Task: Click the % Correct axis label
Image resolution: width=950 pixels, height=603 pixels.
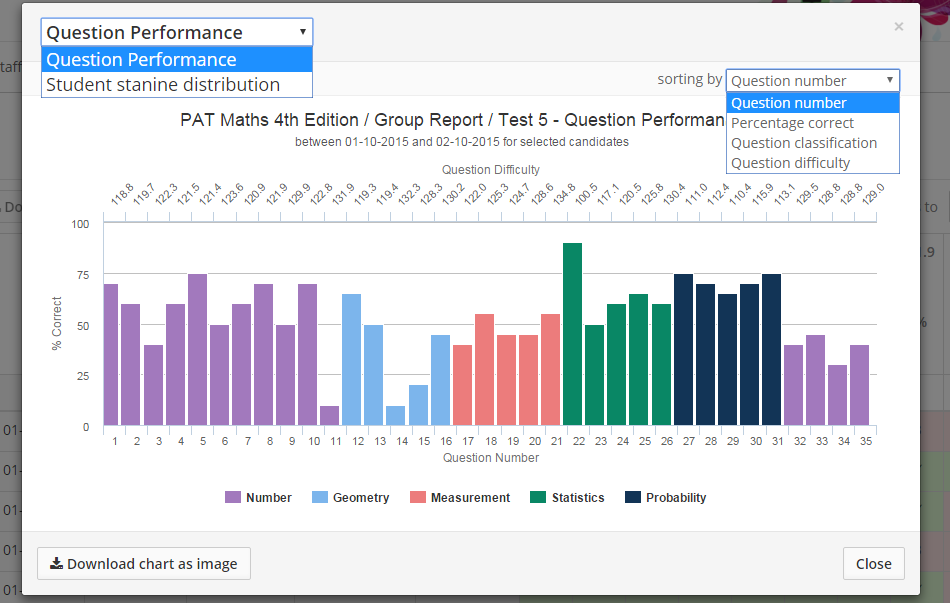Action: (57, 323)
